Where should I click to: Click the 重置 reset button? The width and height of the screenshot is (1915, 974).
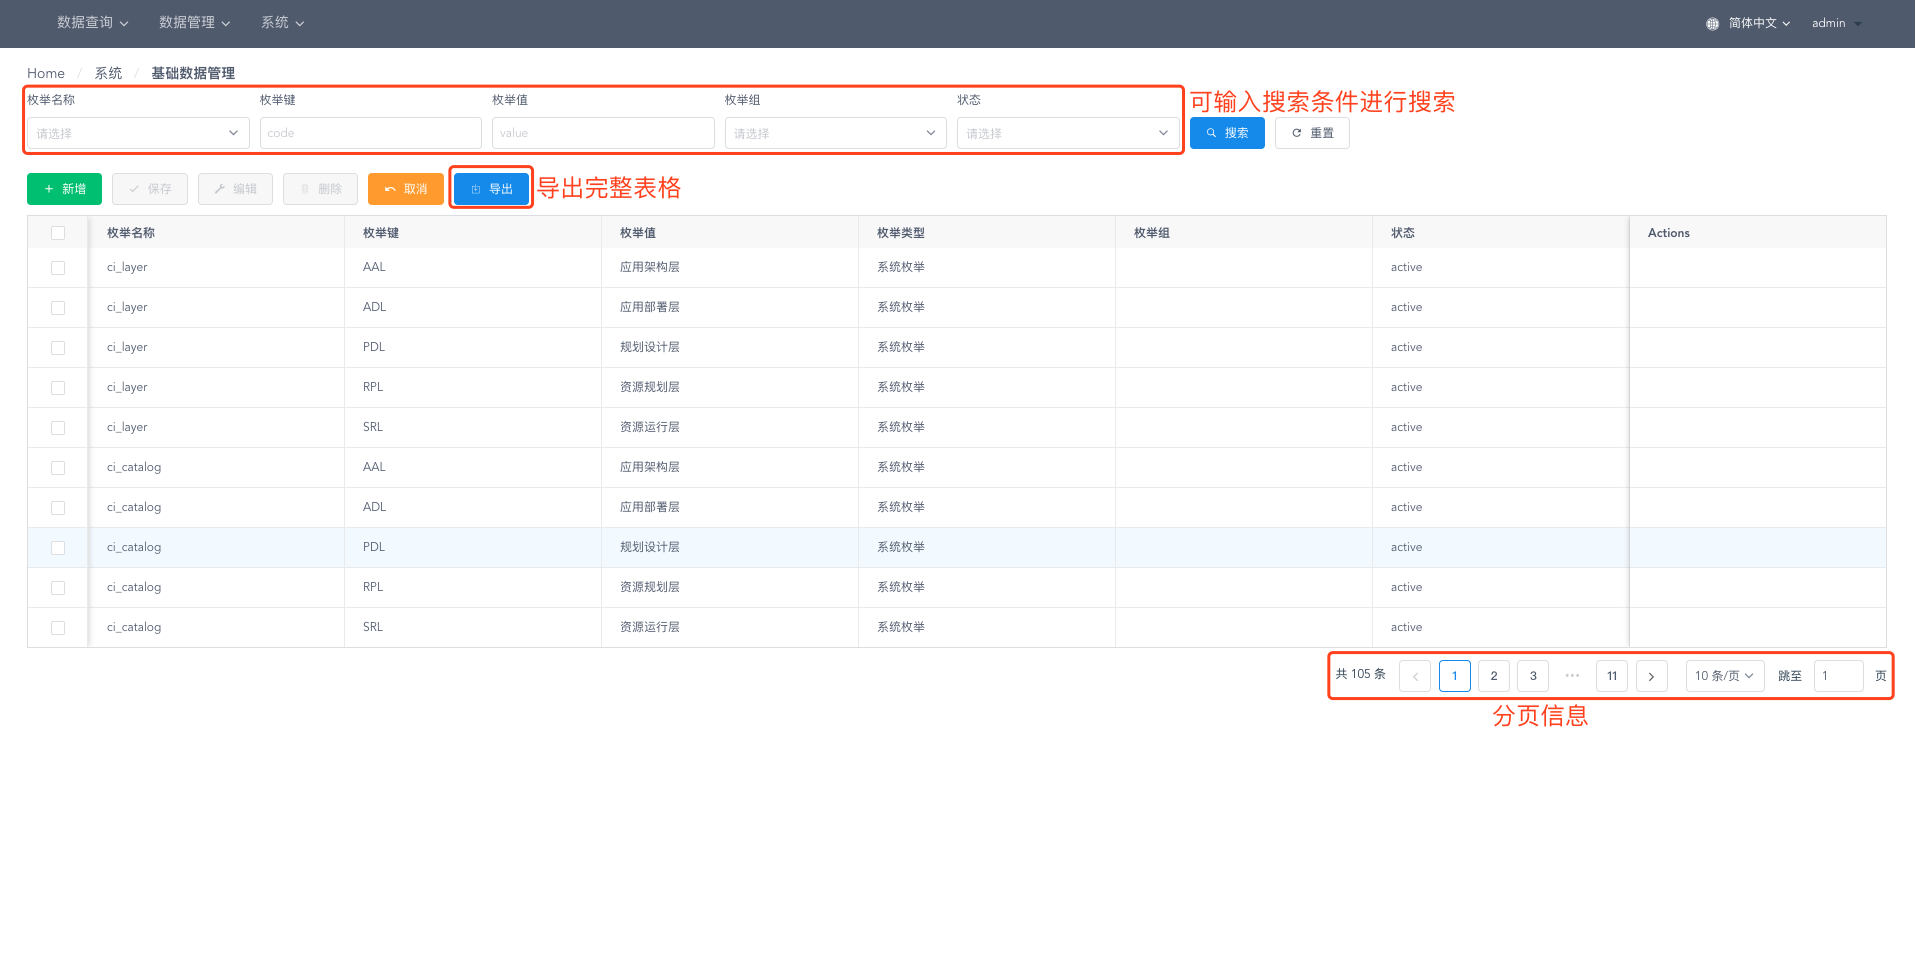click(1312, 133)
